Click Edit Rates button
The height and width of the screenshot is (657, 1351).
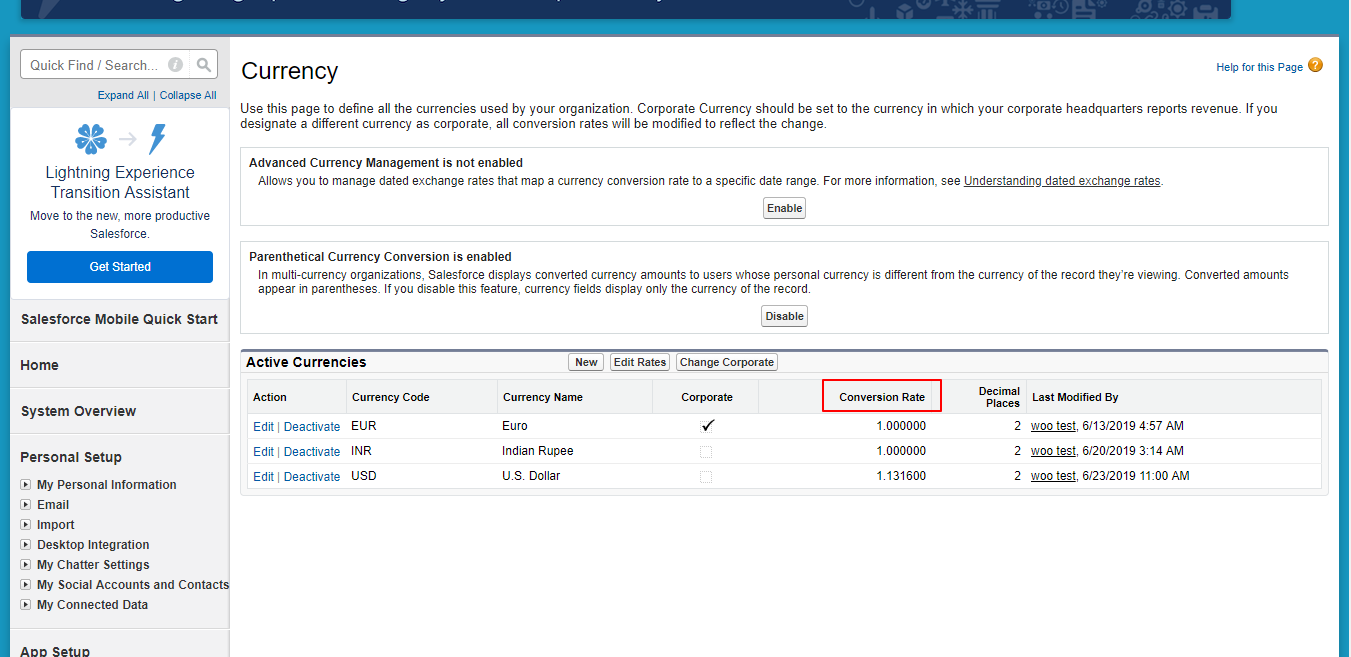point(639,362)
